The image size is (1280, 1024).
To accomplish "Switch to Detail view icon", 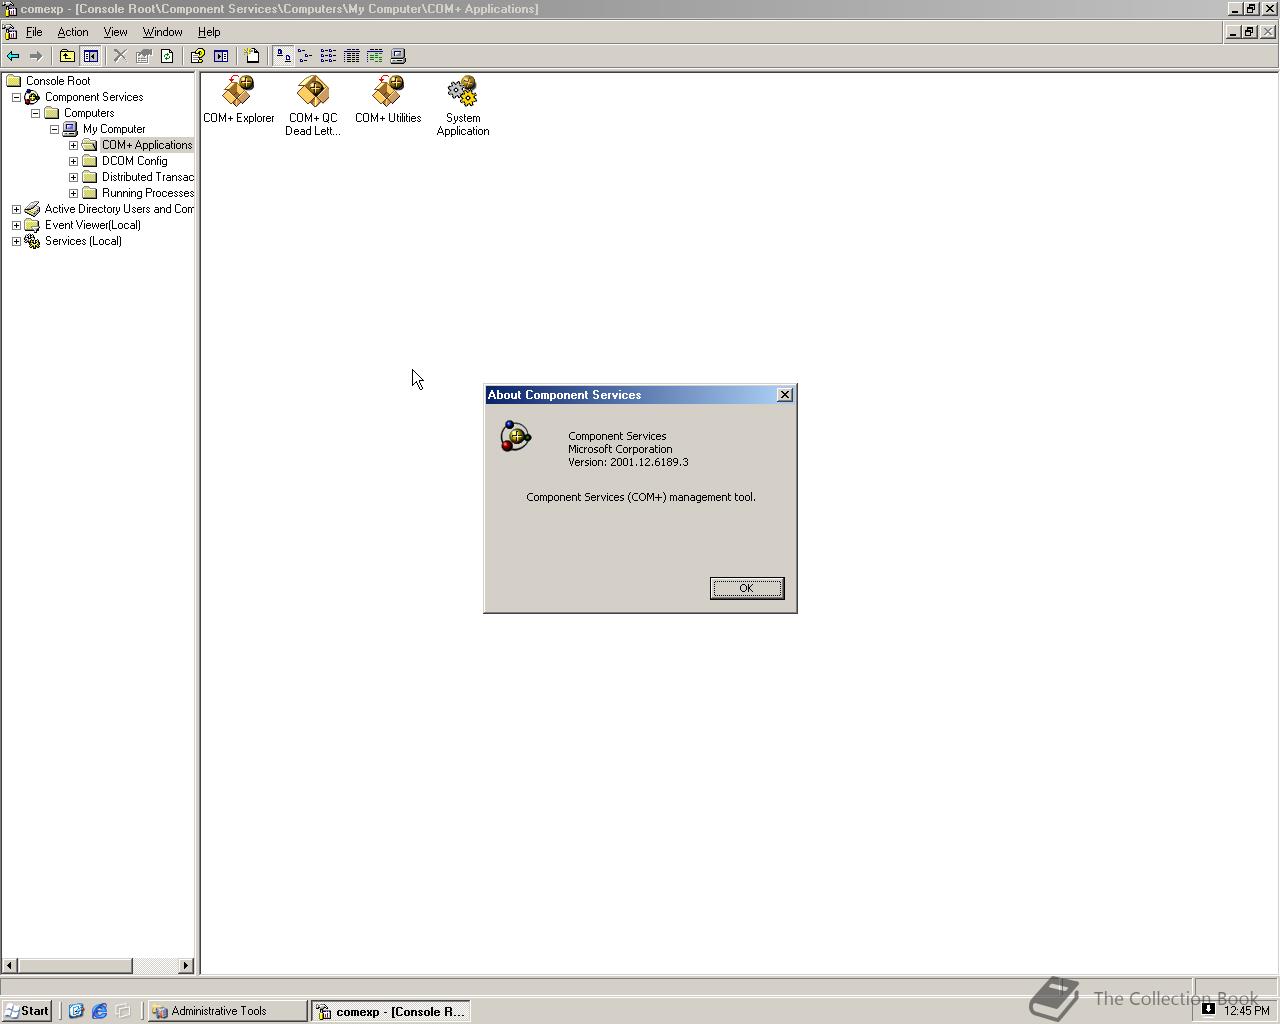I will (352, 56).
